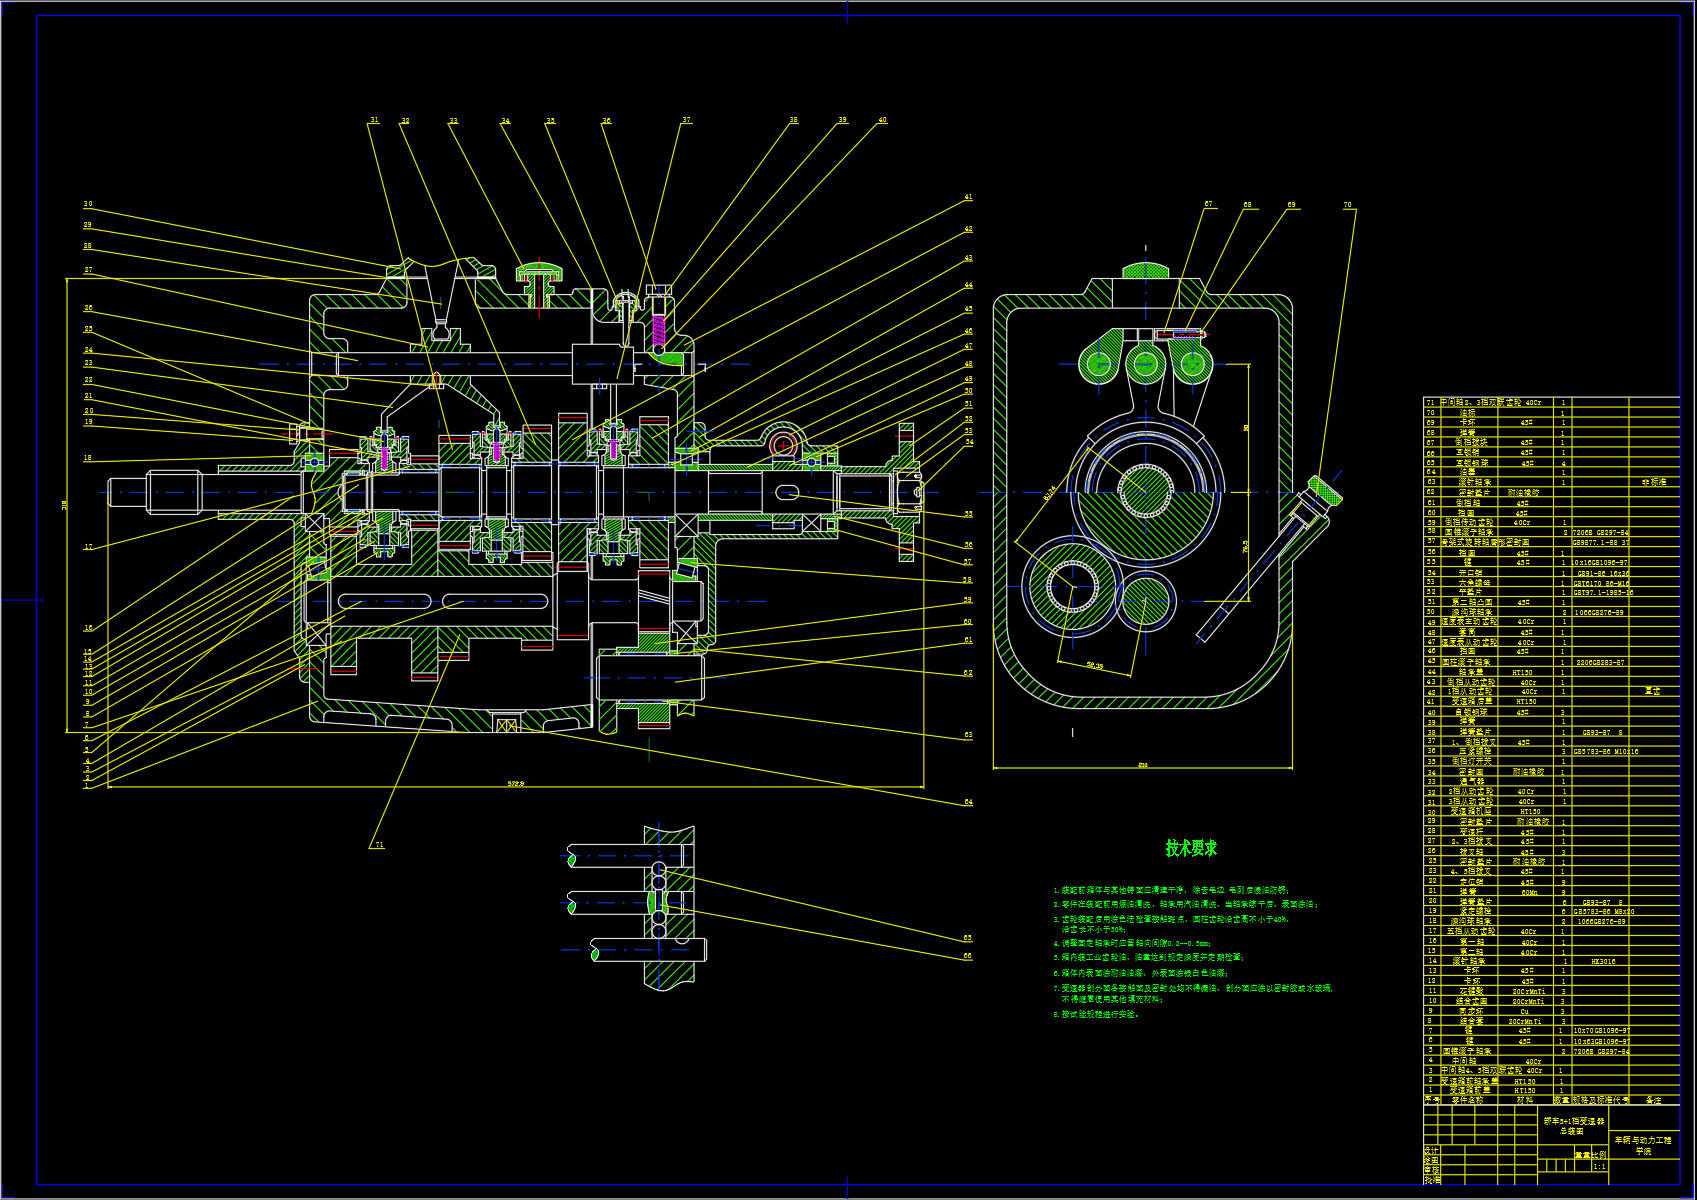The height and width of the screenshot is (1200, 1697).
Task: Select the drawing title 总装图 text
Action: [x=1573, y=1131]
